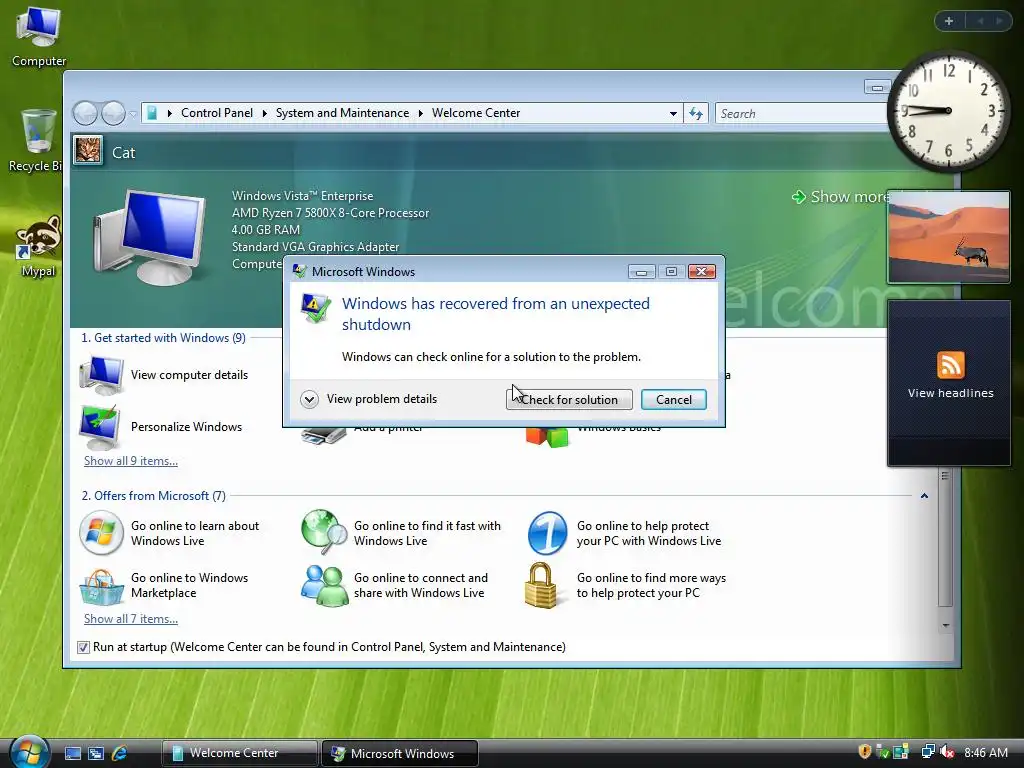Click the network connection tray icon

(927, 752)
